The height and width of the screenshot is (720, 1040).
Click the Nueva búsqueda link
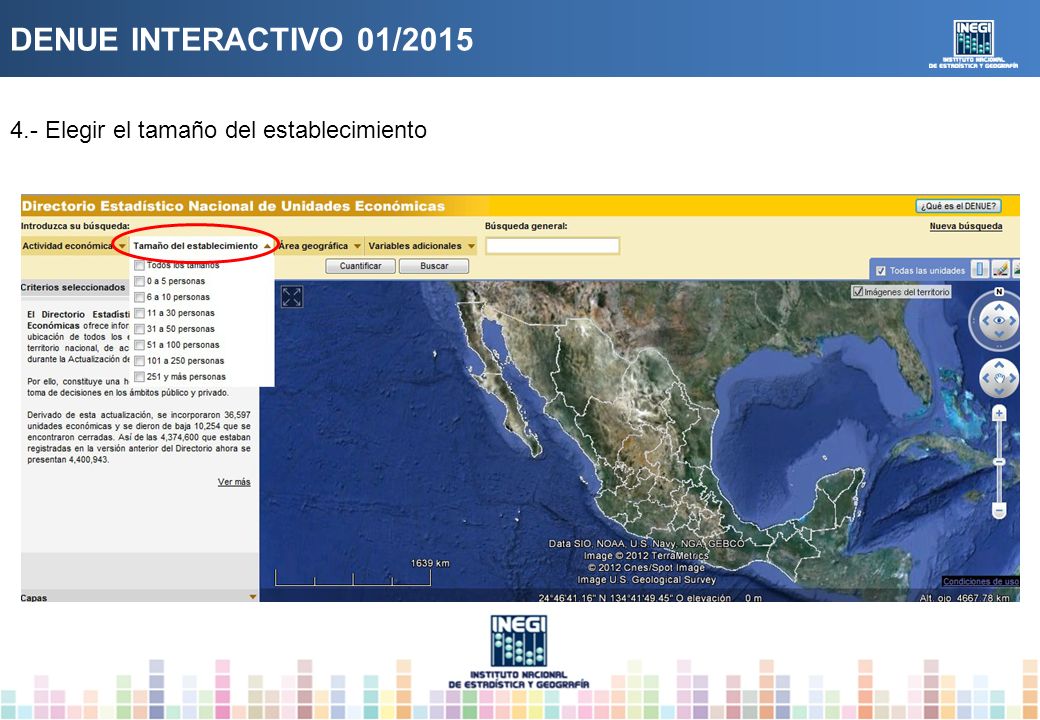pos(966,226)
